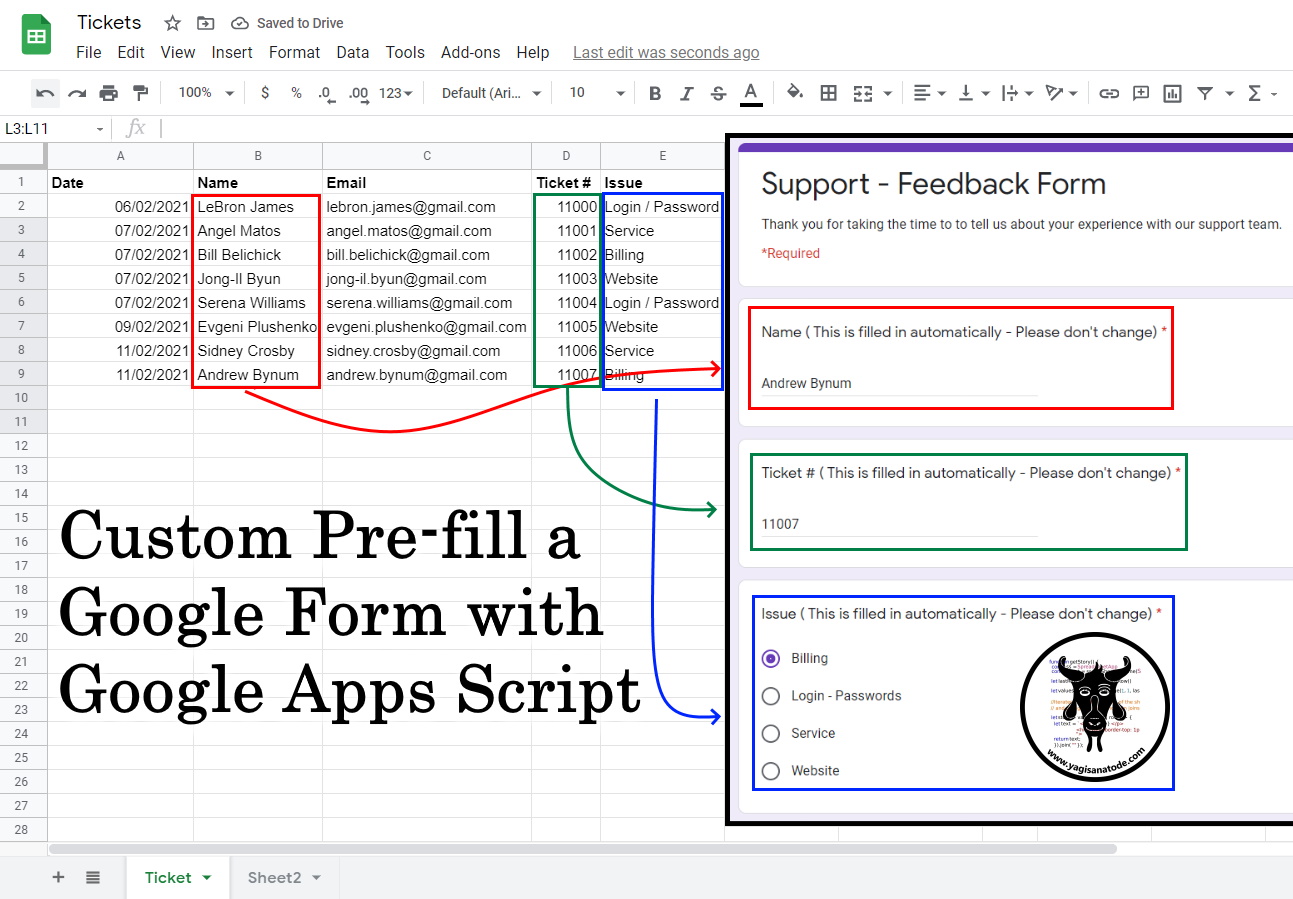The width and height of the screenshot is (1293, 899).
Task: Format as currency with the dollar icon
Action: (x=265, y=93)
